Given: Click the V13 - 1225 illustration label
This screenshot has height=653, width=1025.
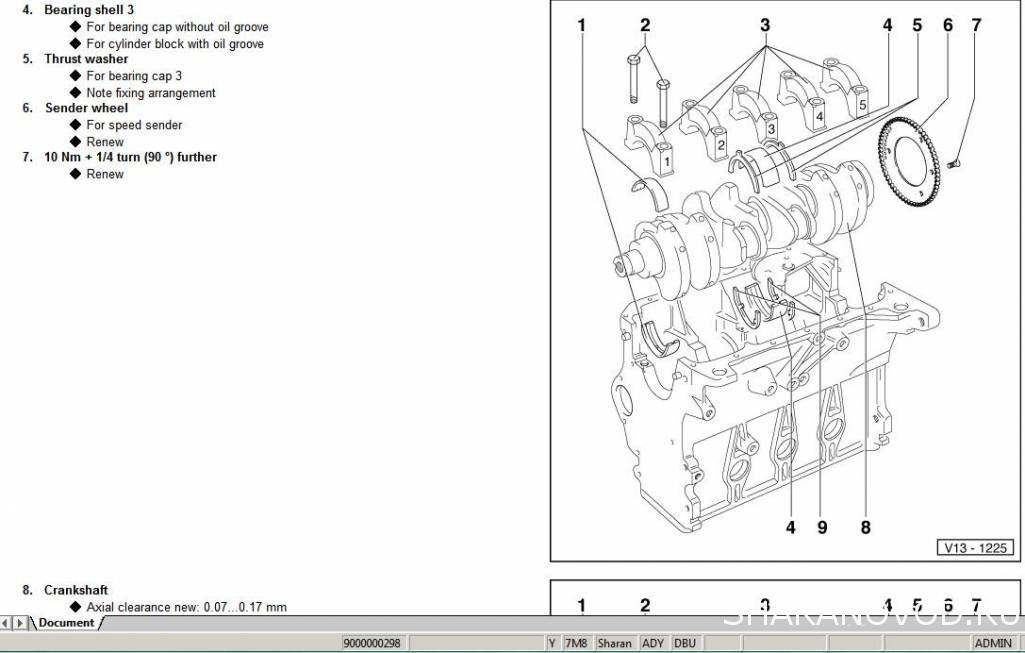Looking at the screenshot, I should (974, 547).
